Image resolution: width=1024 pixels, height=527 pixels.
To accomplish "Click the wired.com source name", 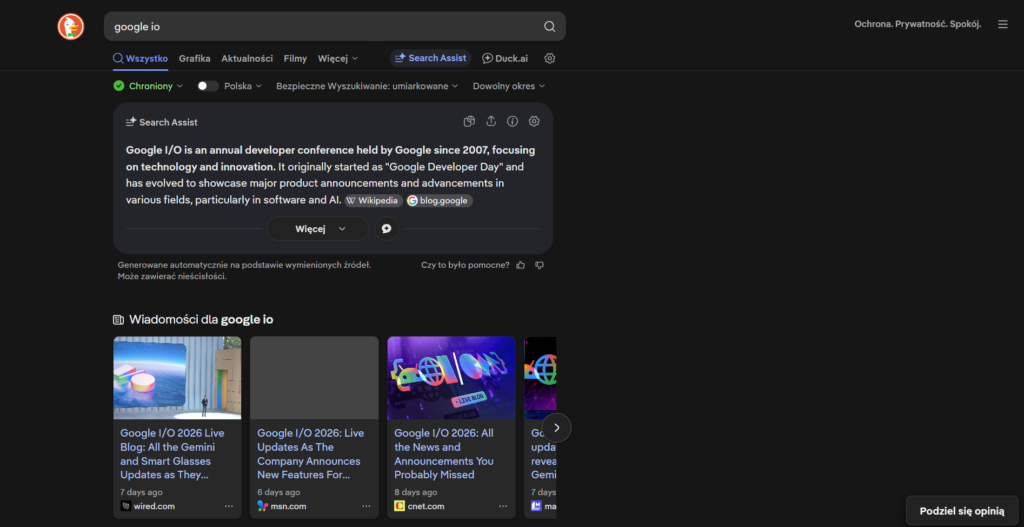I will (154, 506).
